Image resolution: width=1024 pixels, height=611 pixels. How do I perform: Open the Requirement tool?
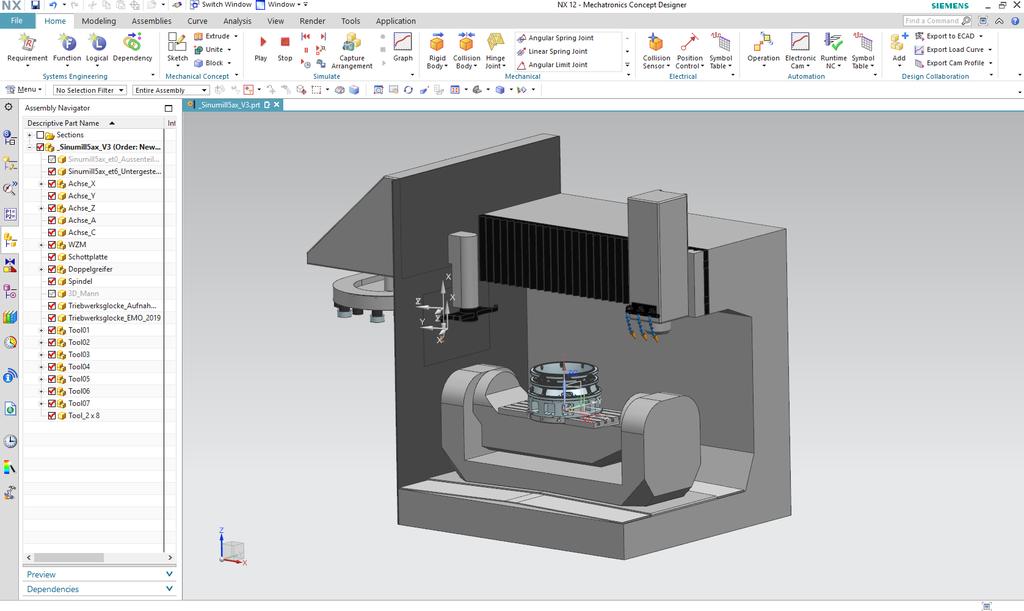(27, 48)
